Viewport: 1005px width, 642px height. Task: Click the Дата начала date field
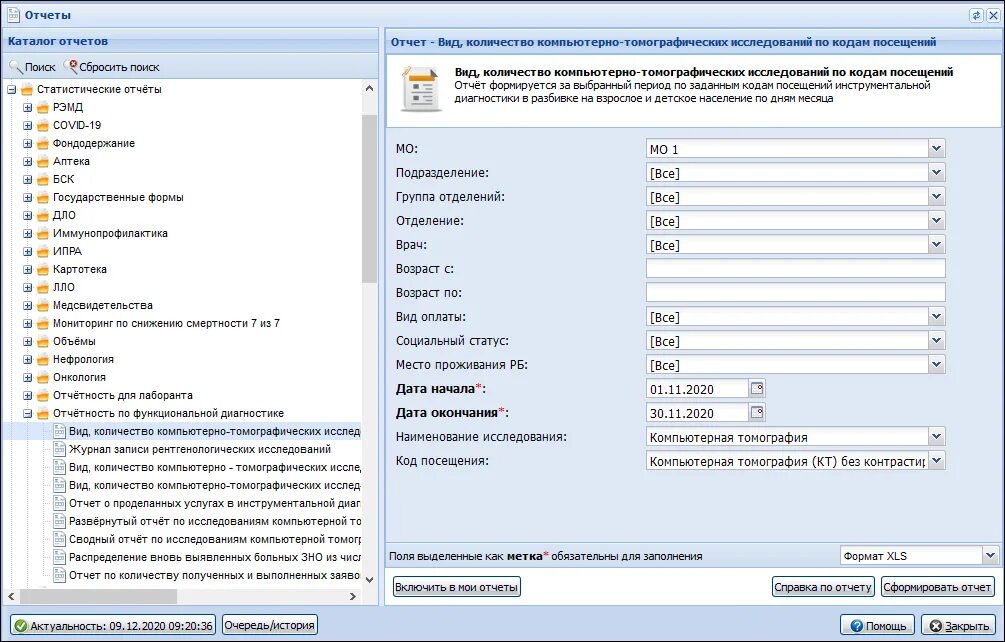[697, 389]
